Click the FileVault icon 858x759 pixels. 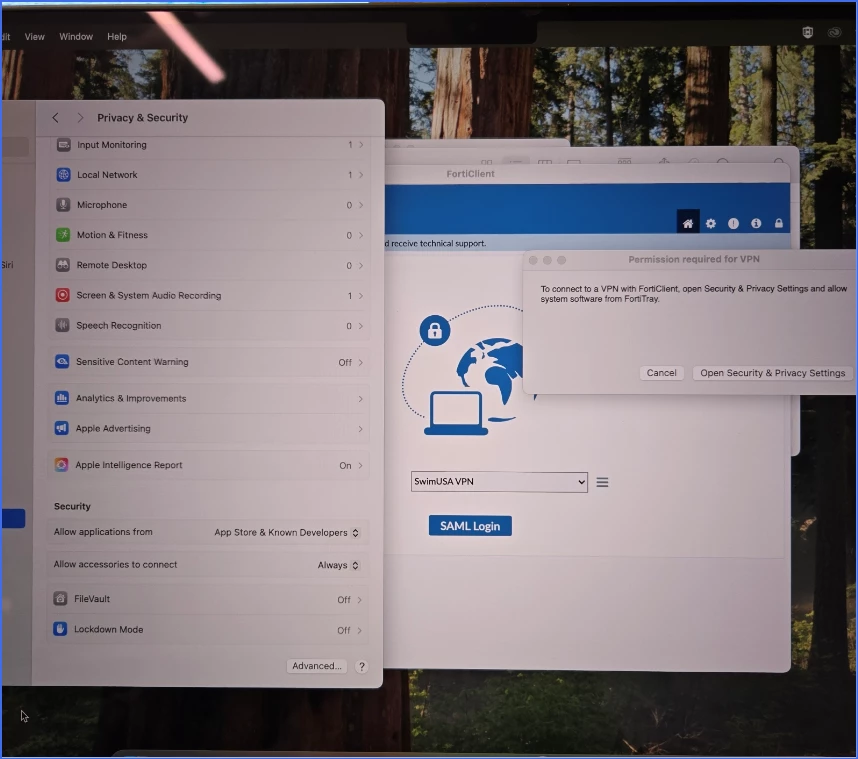60,598
